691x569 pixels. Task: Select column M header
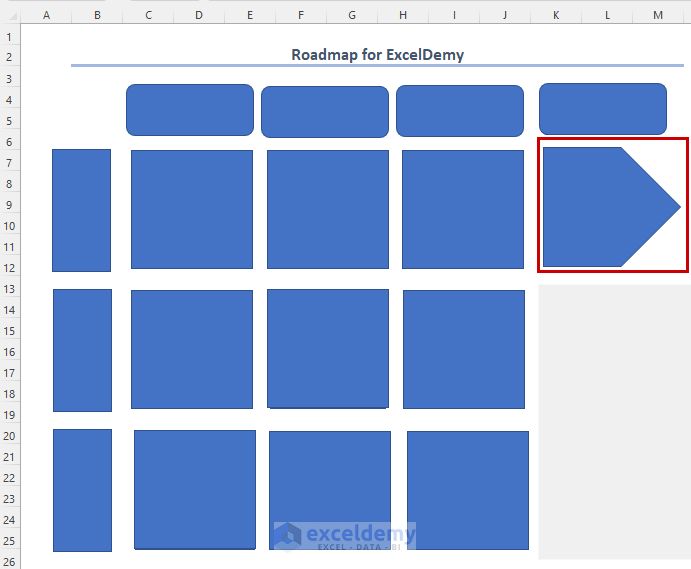click(x=658, y=15)
